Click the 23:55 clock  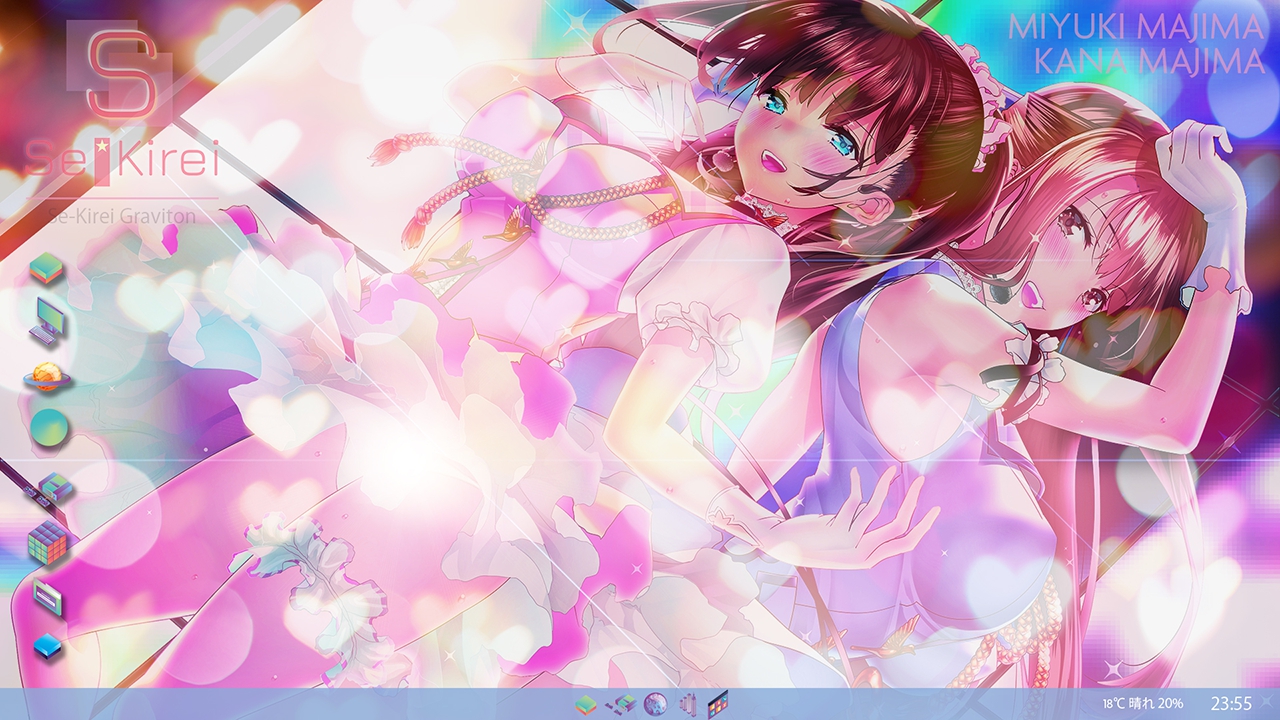pos(1231,703)
